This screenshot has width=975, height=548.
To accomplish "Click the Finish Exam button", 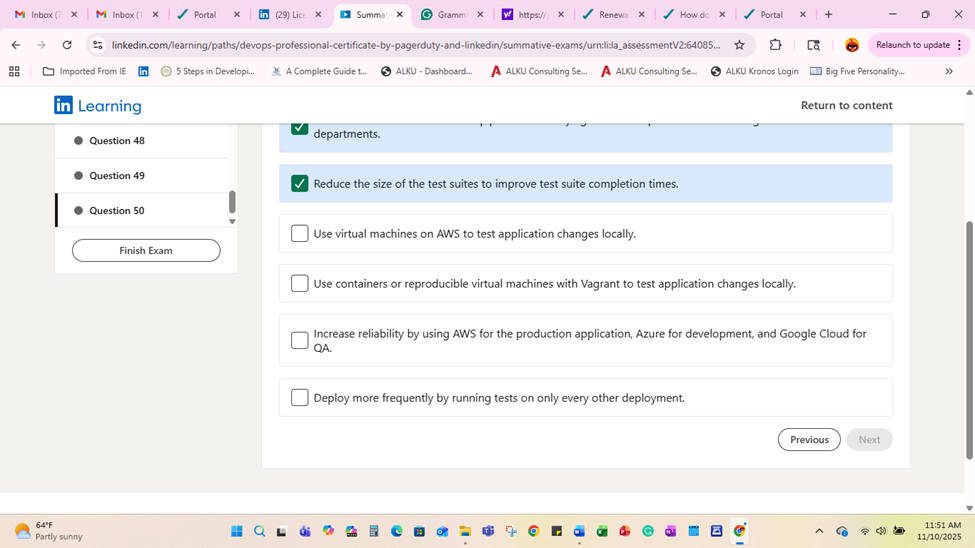I will tap(146, 251).
